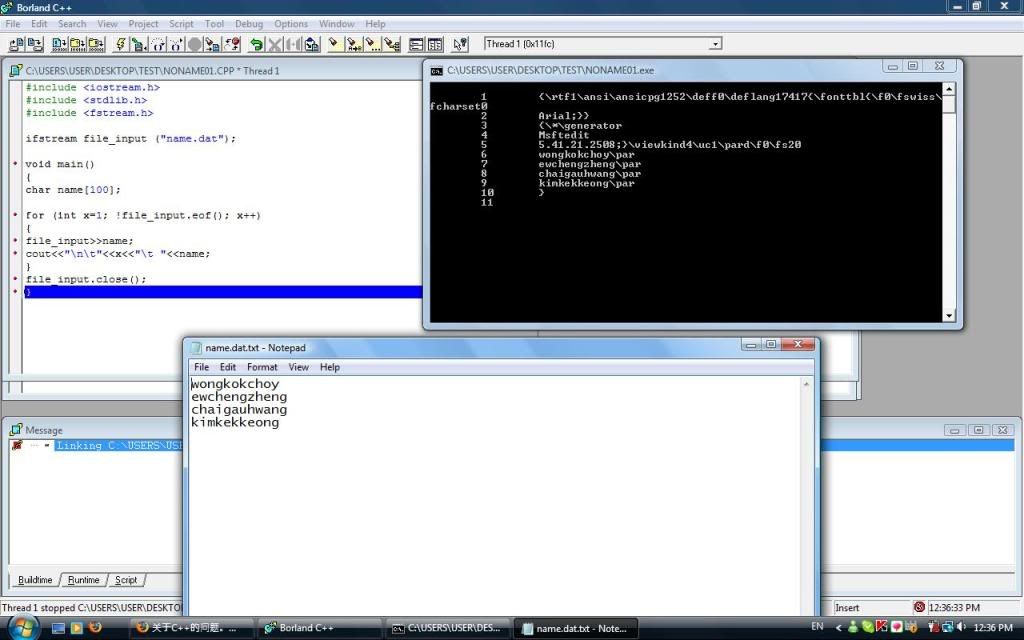Click the gray circle pause toolbar icon

tap(195, 44)
